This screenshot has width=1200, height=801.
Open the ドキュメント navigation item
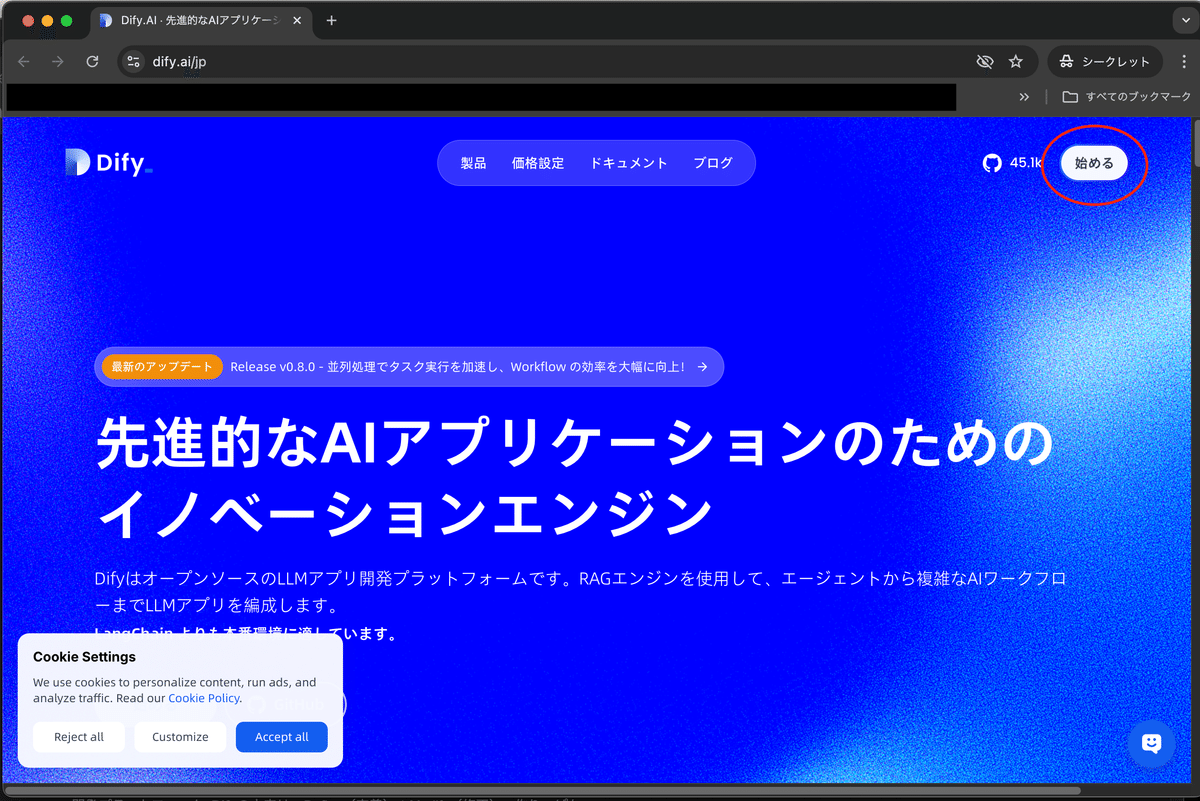click(629, 163)
